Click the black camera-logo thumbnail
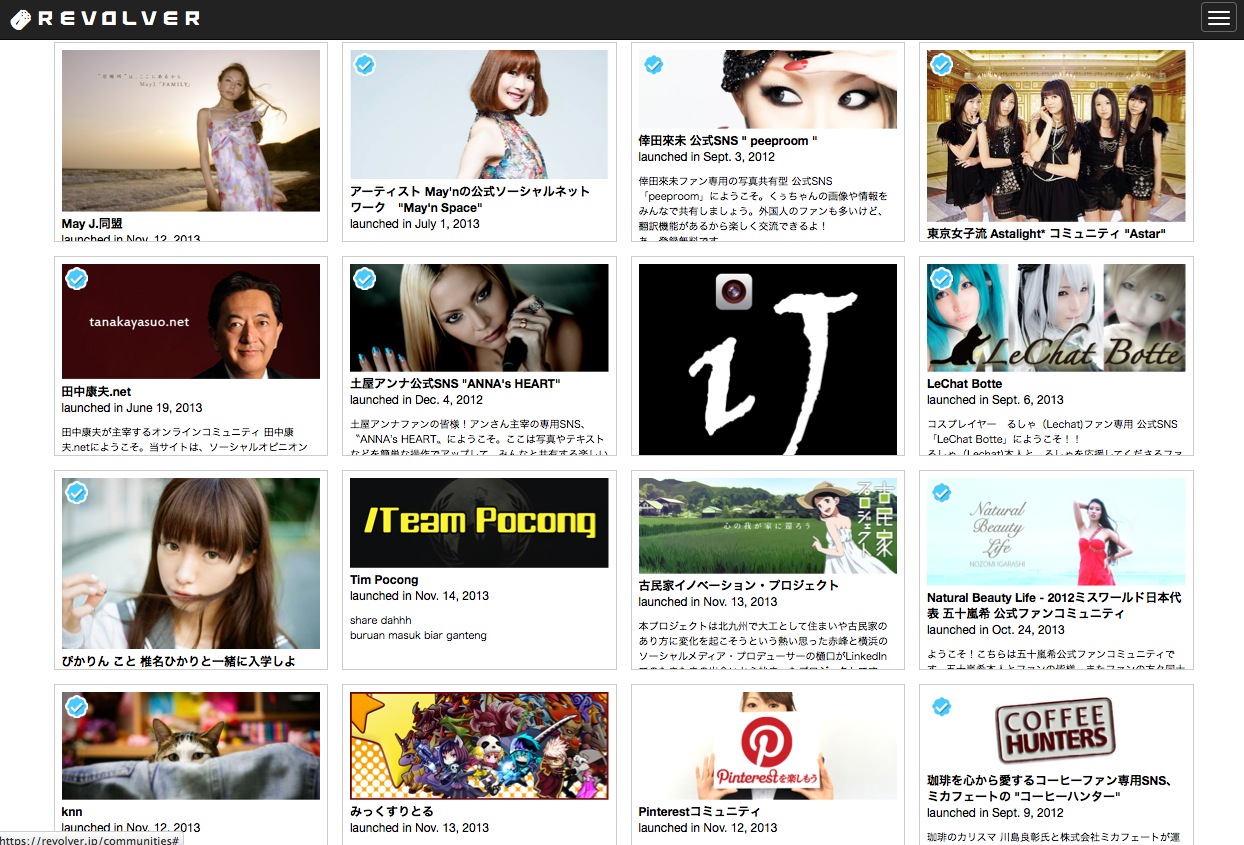The width and height of the screenshot is (1244, 845). click(767, 358)
